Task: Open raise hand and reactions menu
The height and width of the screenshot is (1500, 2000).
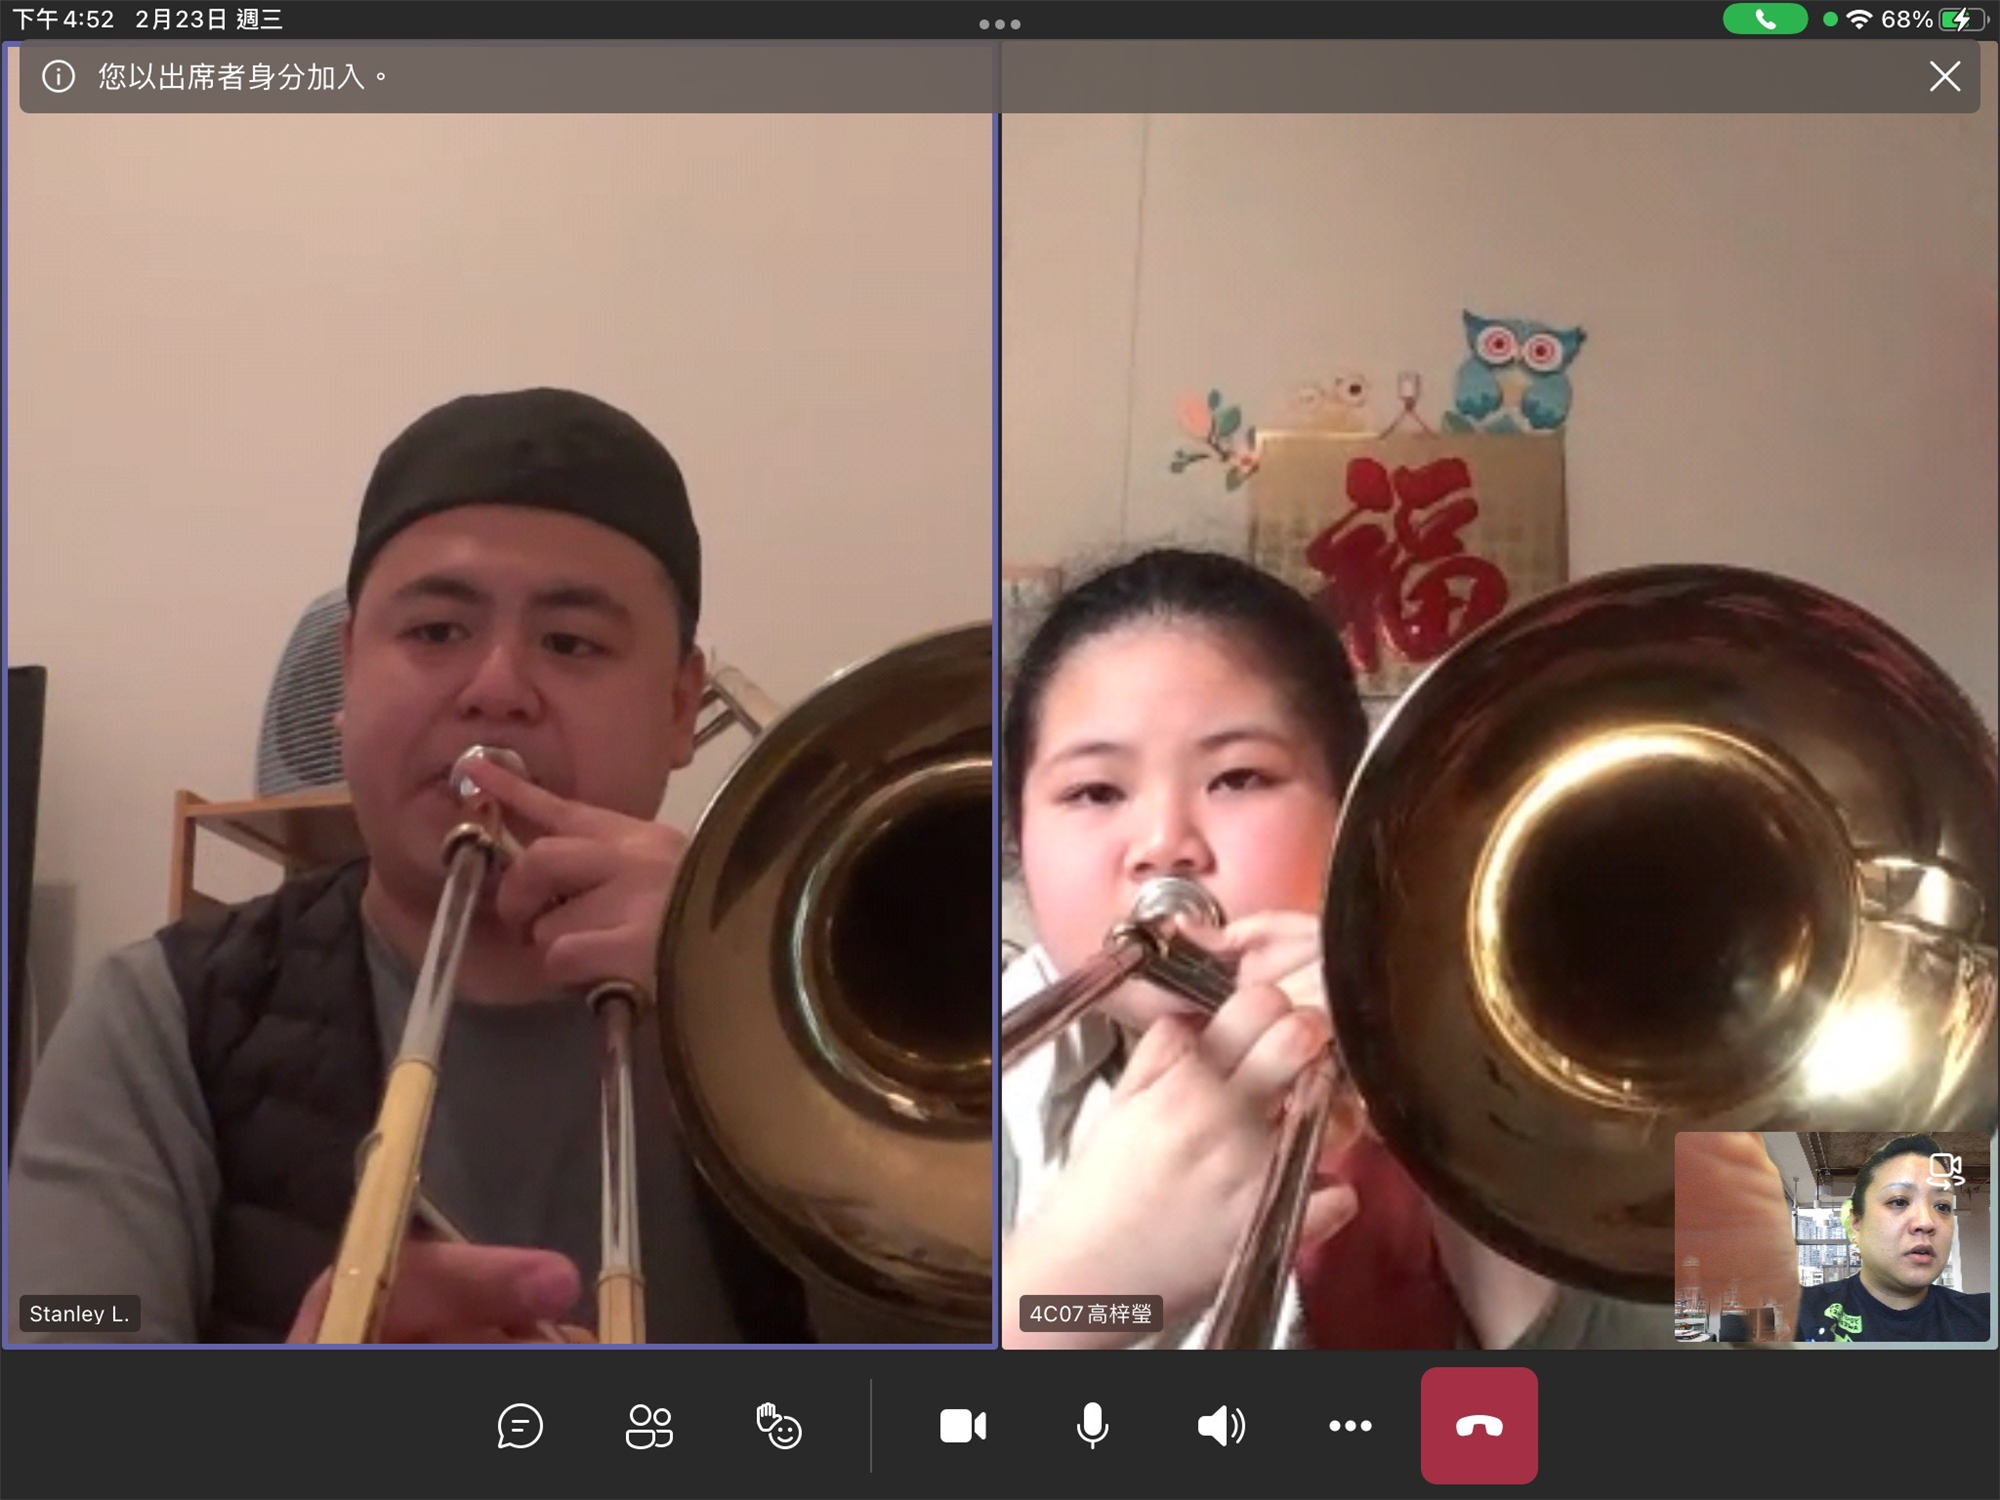Action: coord(778,1426)
